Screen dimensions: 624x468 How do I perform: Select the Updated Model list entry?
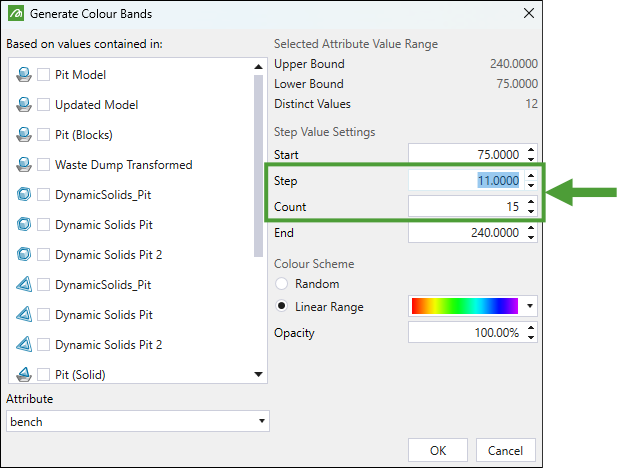96,105
